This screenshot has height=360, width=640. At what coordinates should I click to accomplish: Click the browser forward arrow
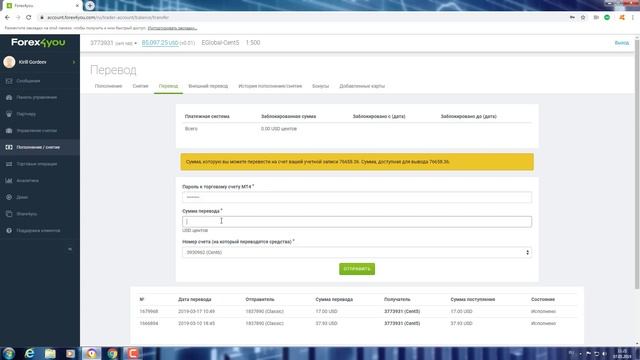point(18,18)
